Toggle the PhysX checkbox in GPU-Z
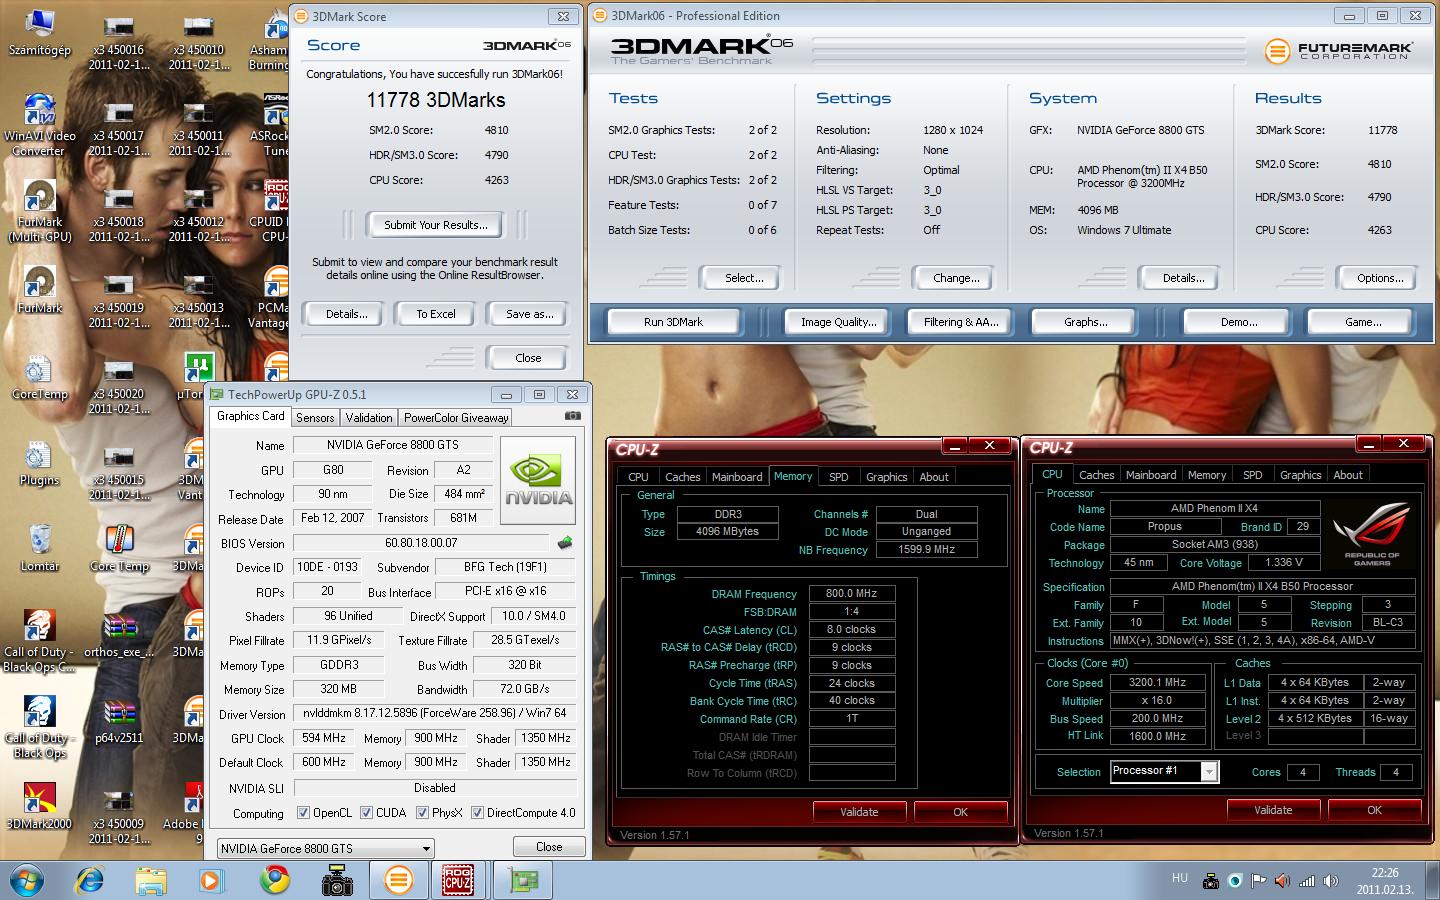 coord(422,813)
